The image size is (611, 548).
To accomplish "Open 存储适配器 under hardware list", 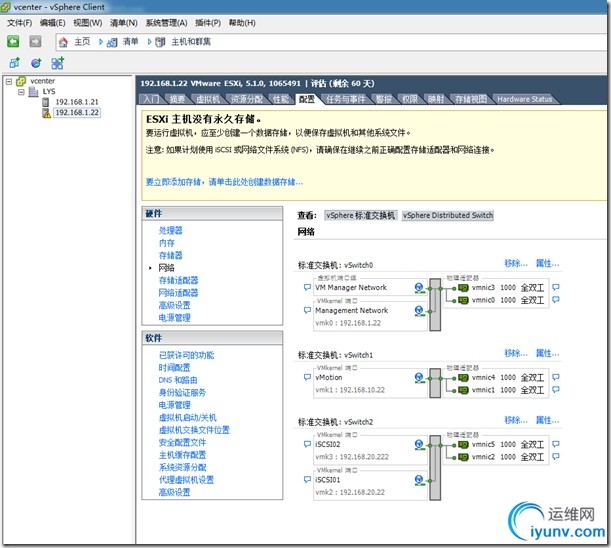I will 178,280.
